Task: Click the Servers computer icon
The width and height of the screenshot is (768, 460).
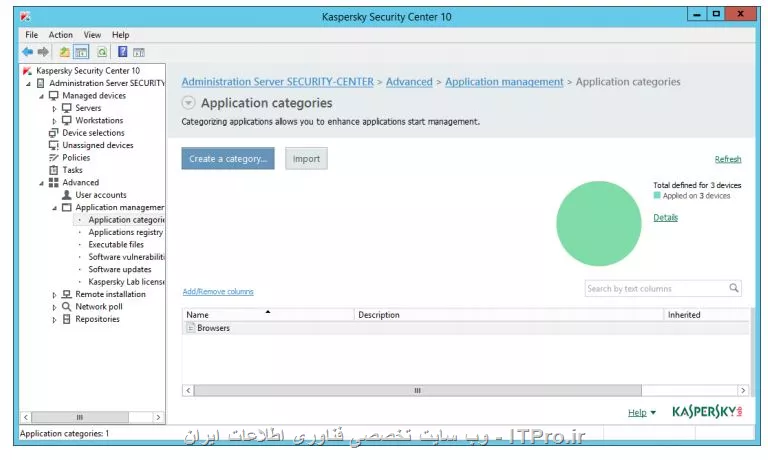Action: click(x=67, y=108)
